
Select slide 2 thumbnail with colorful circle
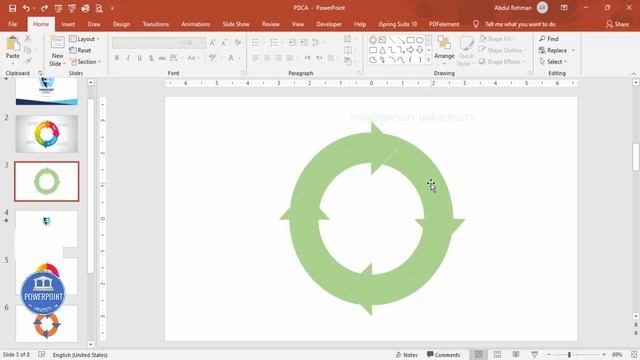[47, 134]
